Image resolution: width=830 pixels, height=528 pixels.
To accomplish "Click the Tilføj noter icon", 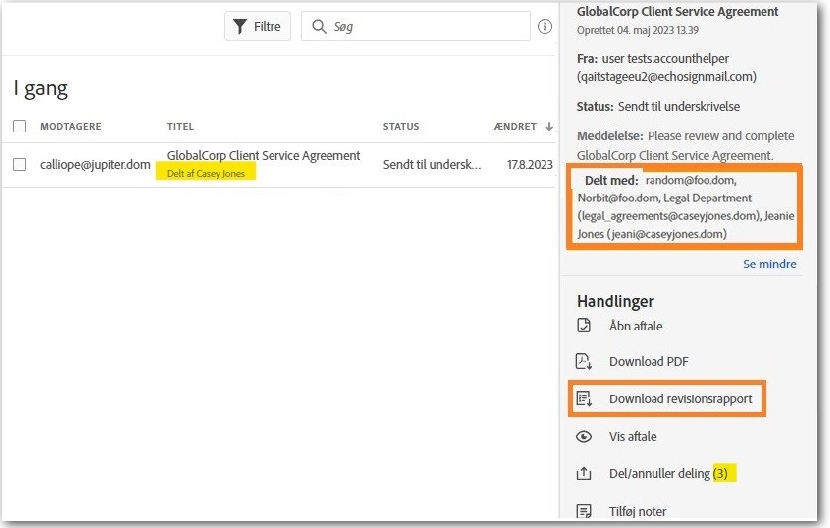I will (x=585, y=511).
